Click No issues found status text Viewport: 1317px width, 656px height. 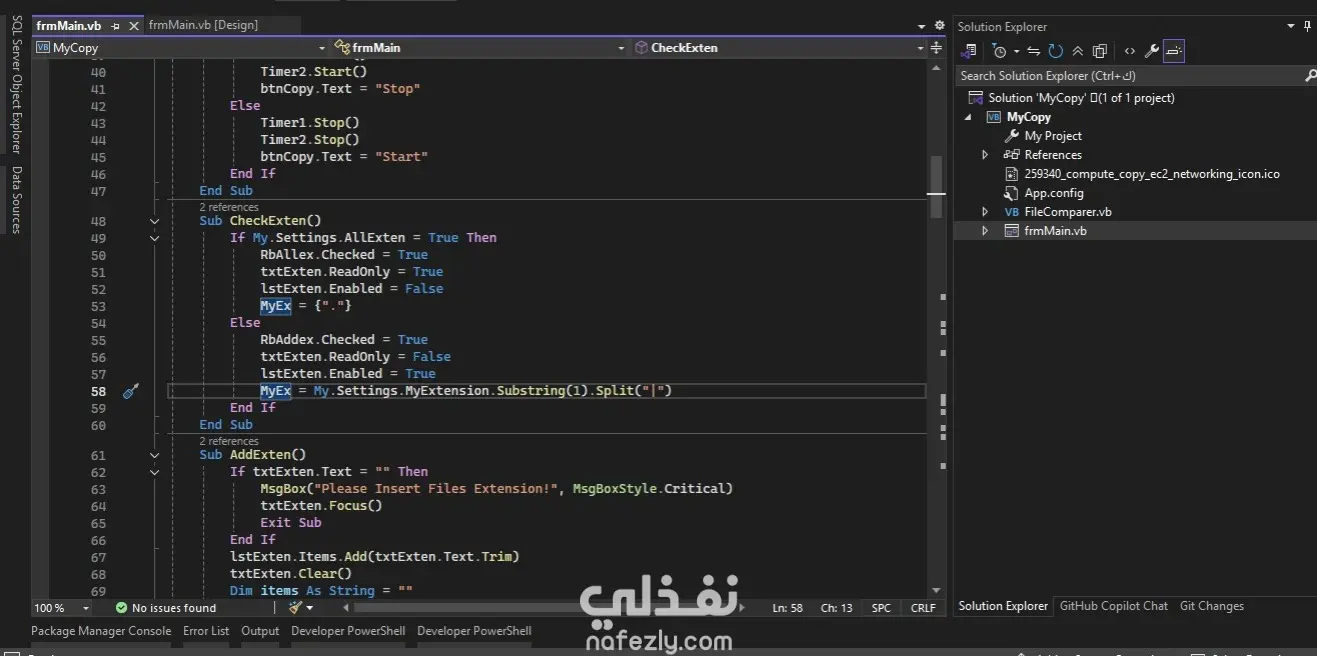[x=174, y=608]
